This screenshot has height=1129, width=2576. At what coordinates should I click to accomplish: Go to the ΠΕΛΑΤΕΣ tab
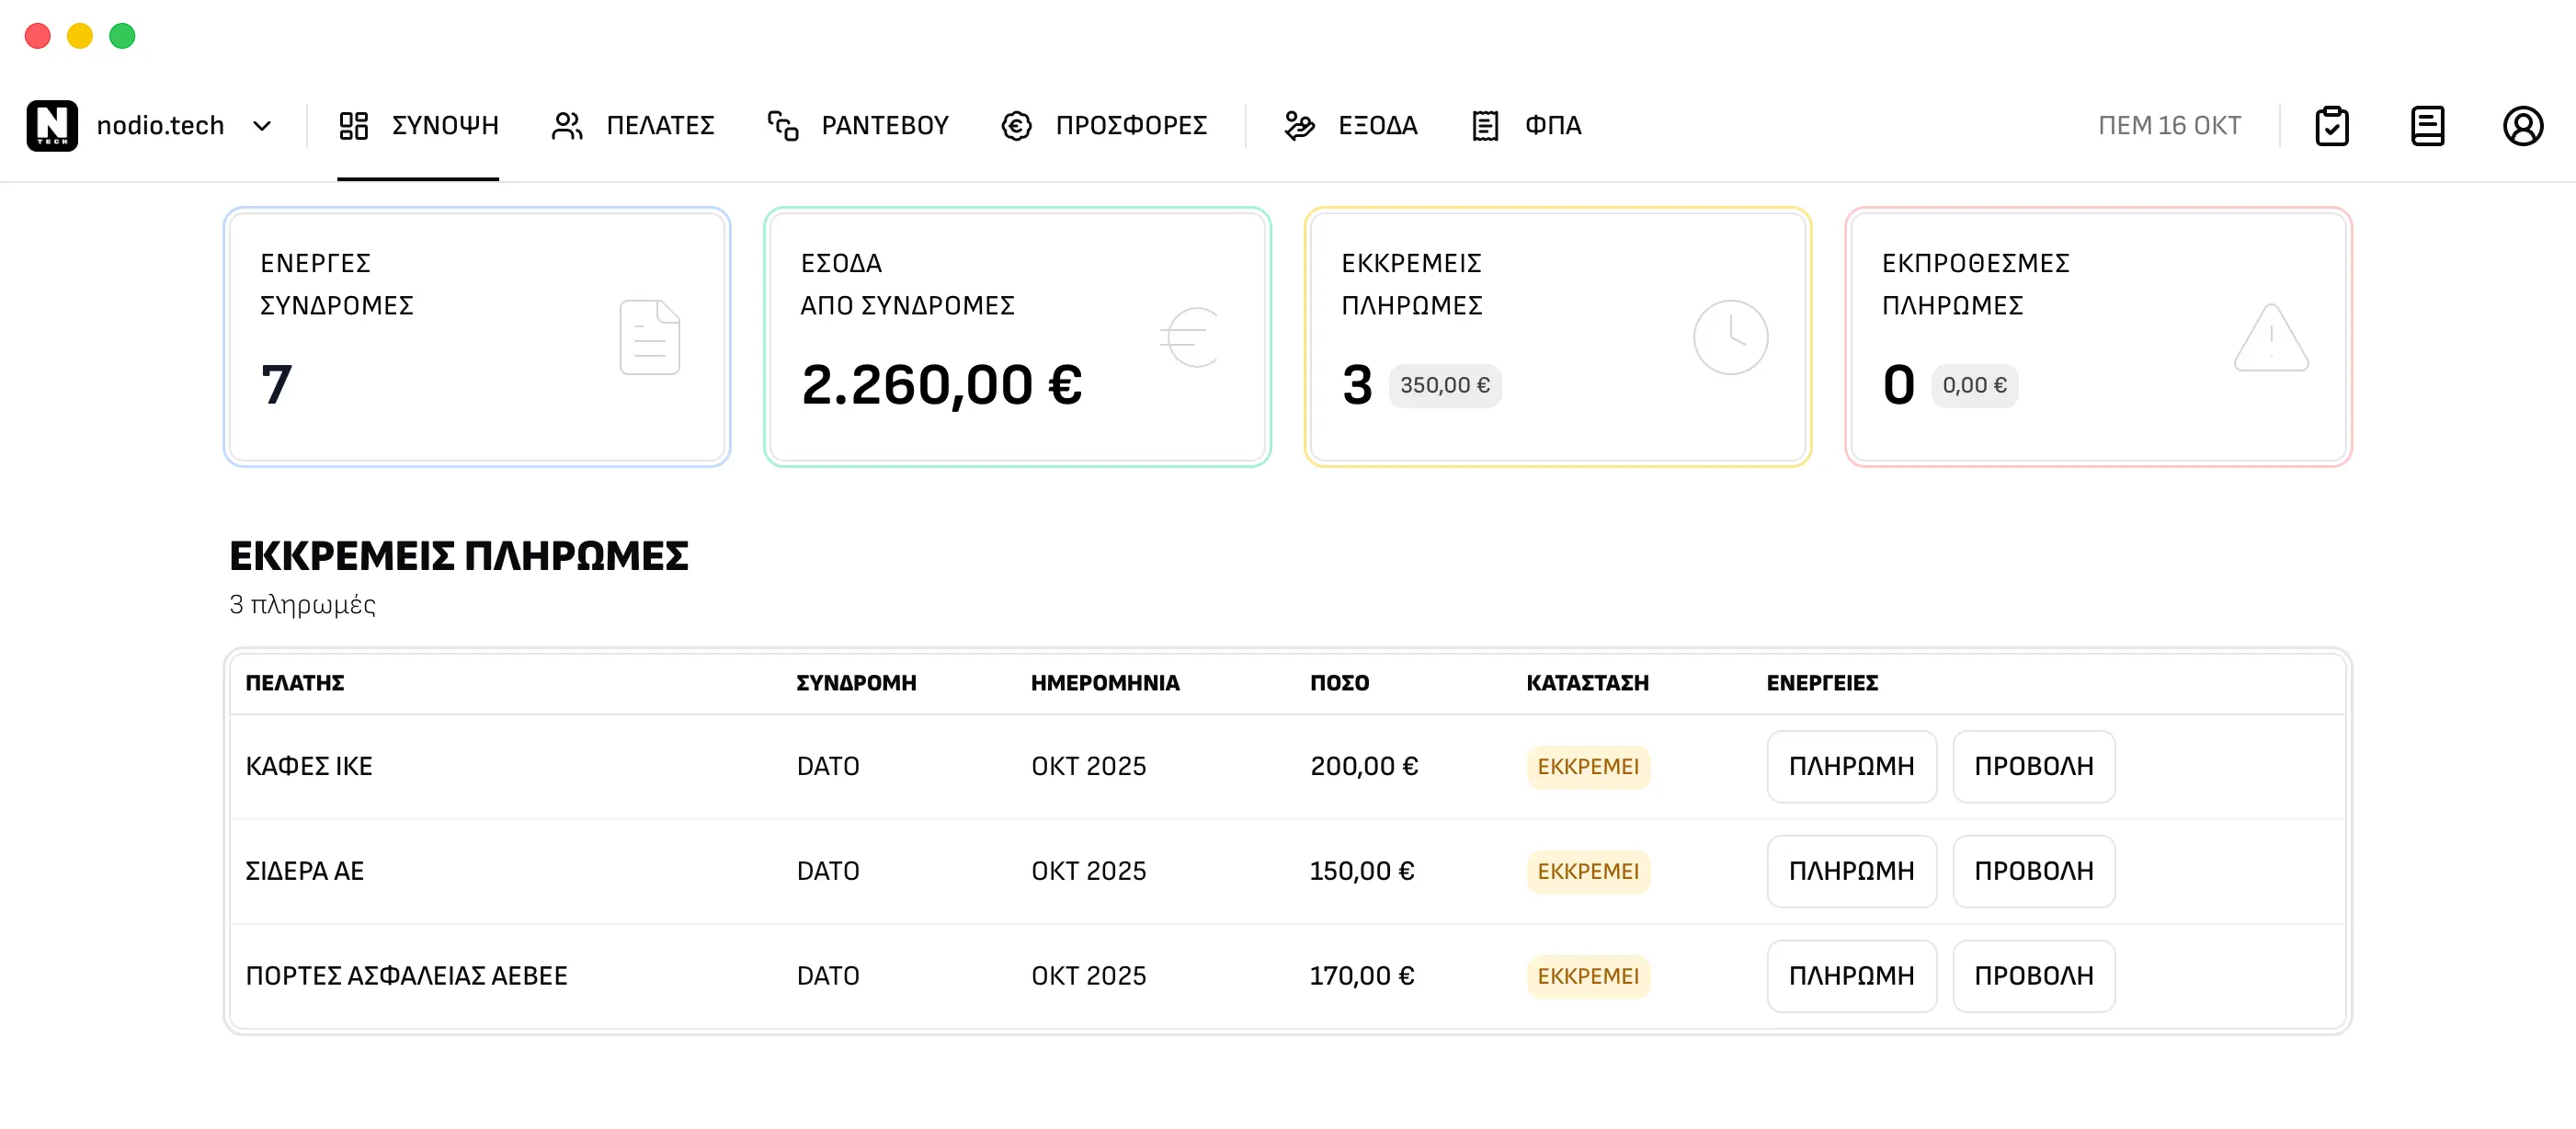[633, 126]
